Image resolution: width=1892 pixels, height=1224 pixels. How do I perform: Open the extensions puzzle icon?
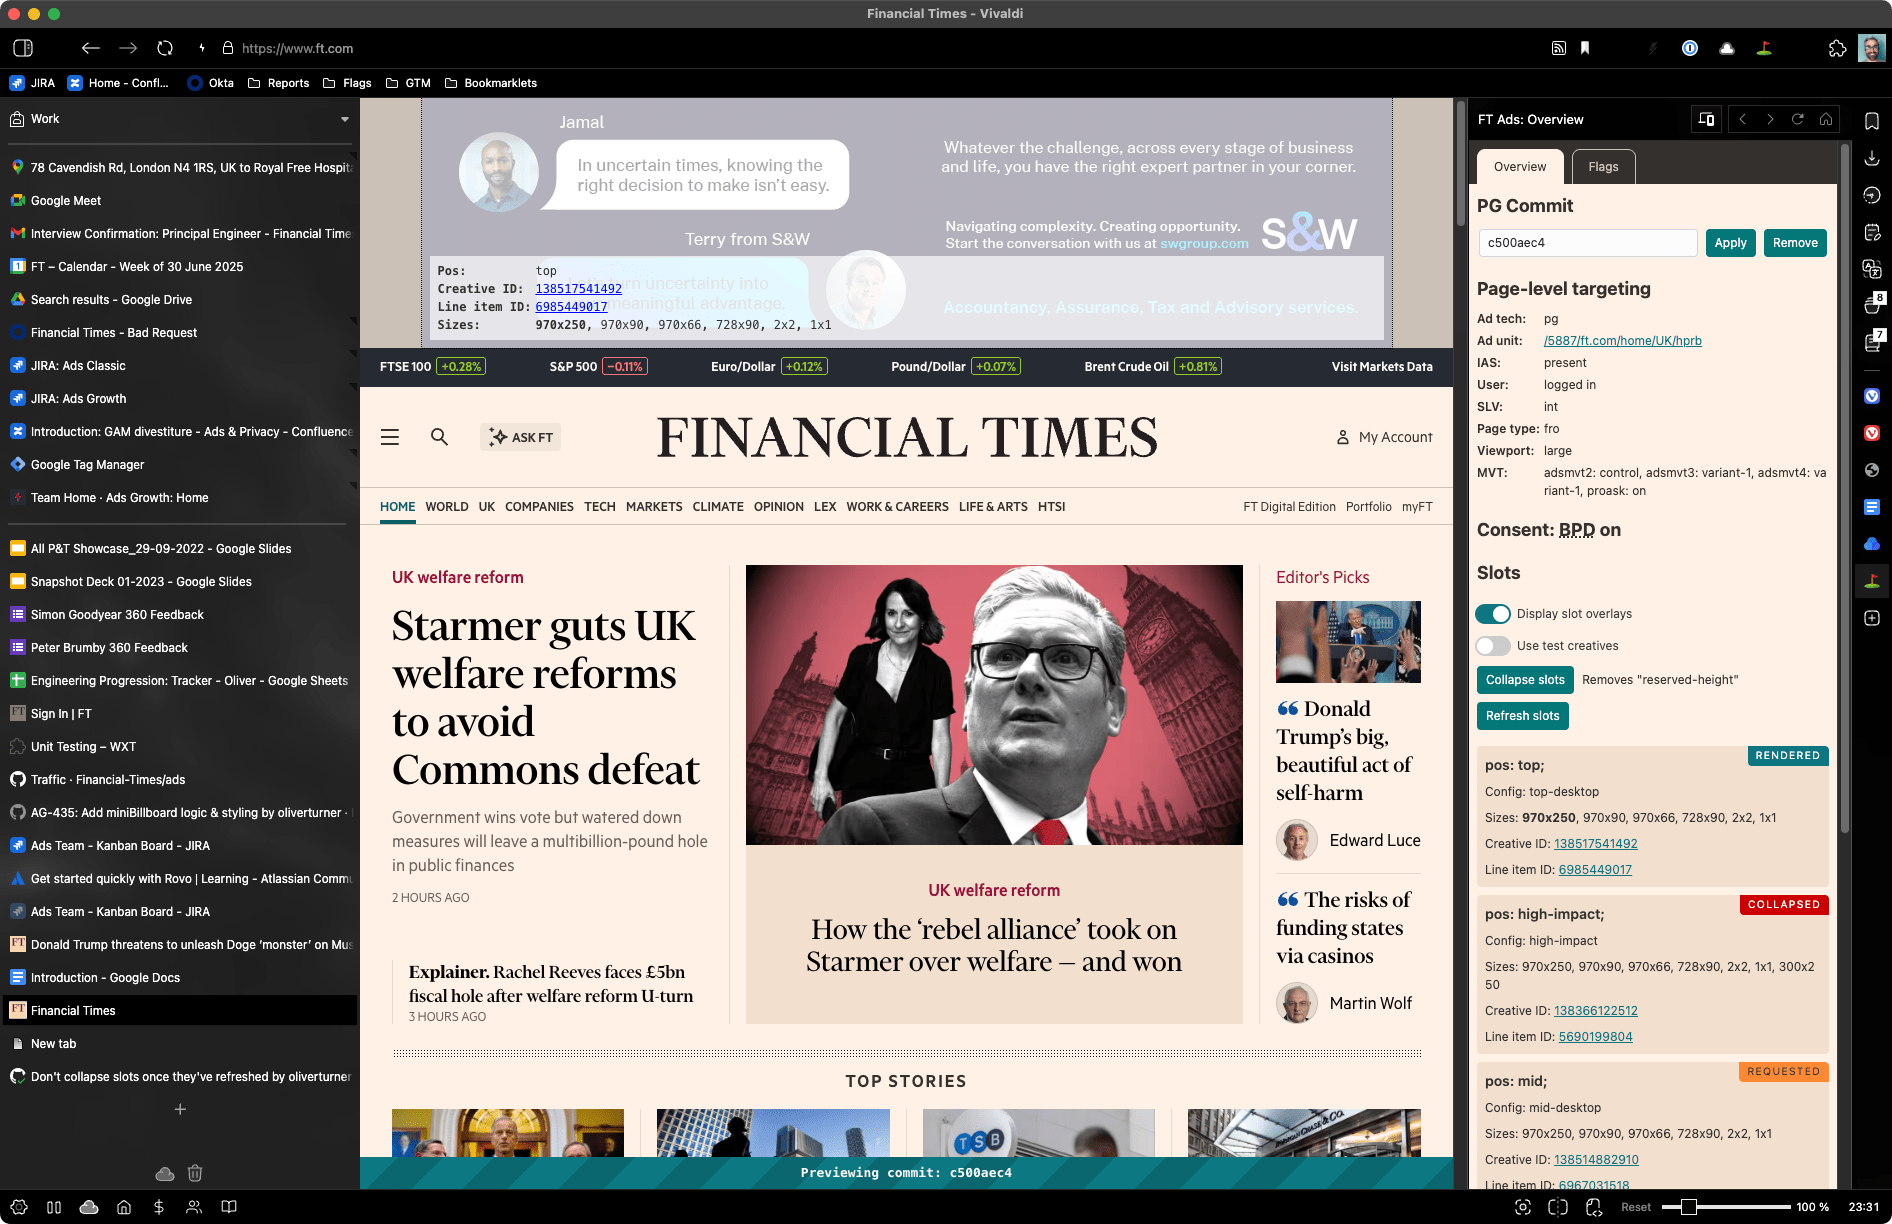tap(1837, 48)
